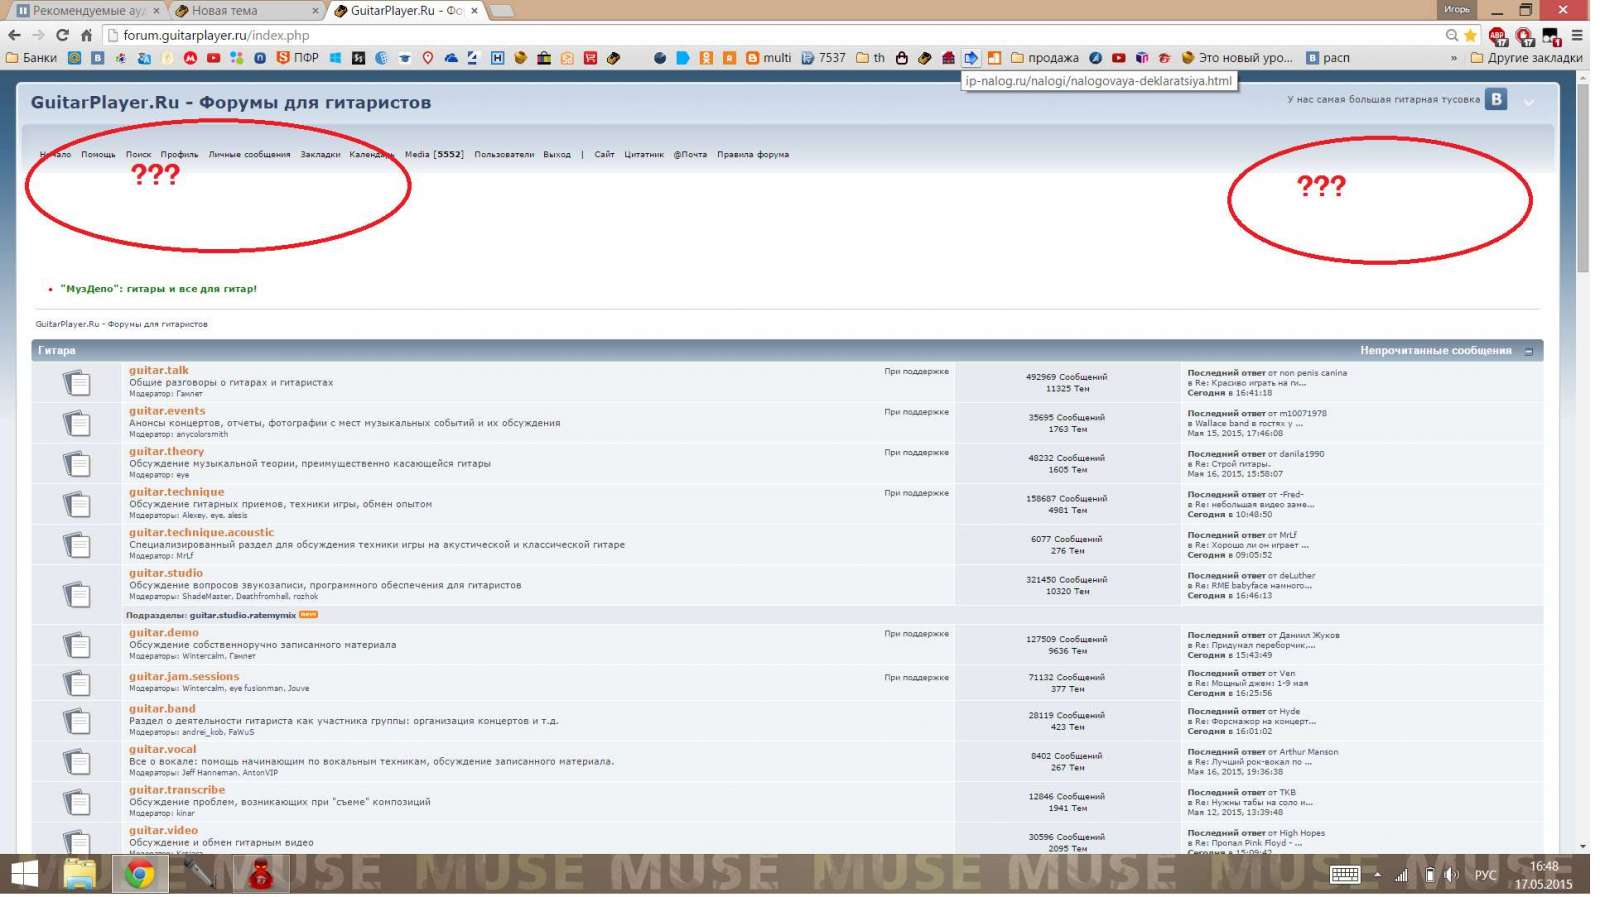Switch to the 'Новая тема' tab

point(245,11)
